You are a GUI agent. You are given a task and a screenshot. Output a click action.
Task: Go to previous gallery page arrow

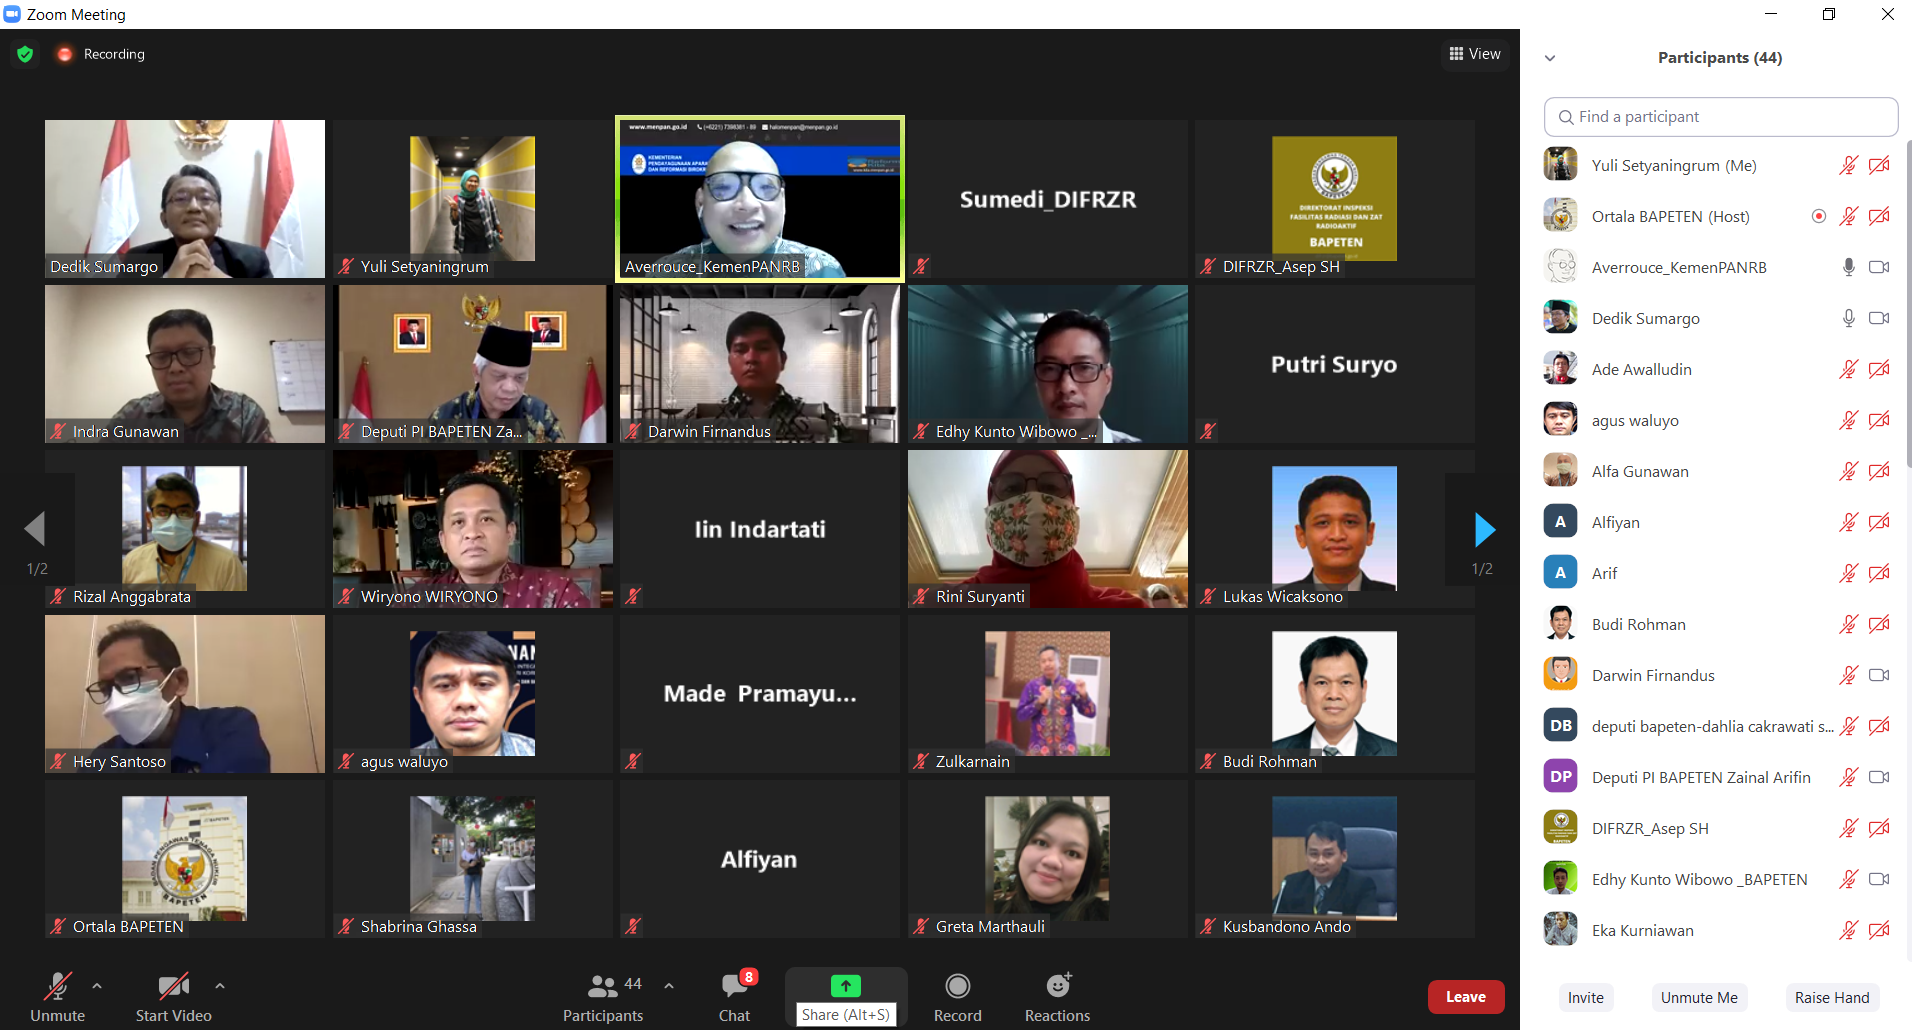tap(35, 529)
